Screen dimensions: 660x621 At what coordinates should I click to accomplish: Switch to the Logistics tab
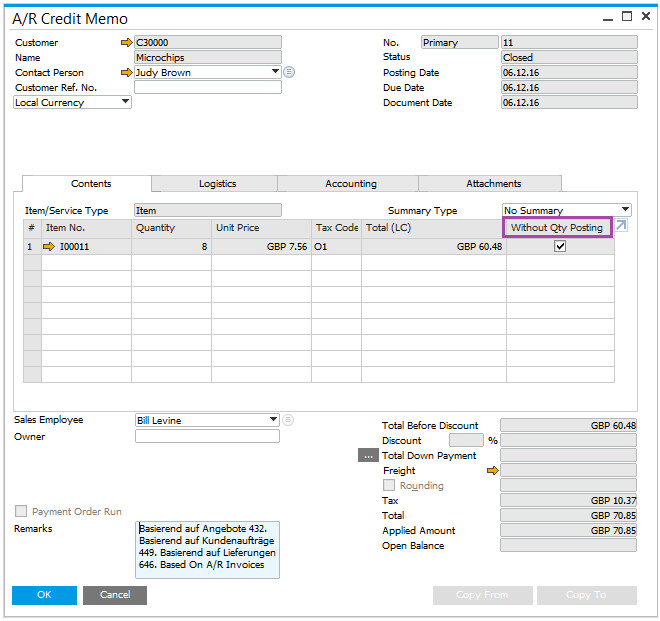[214, 184]
